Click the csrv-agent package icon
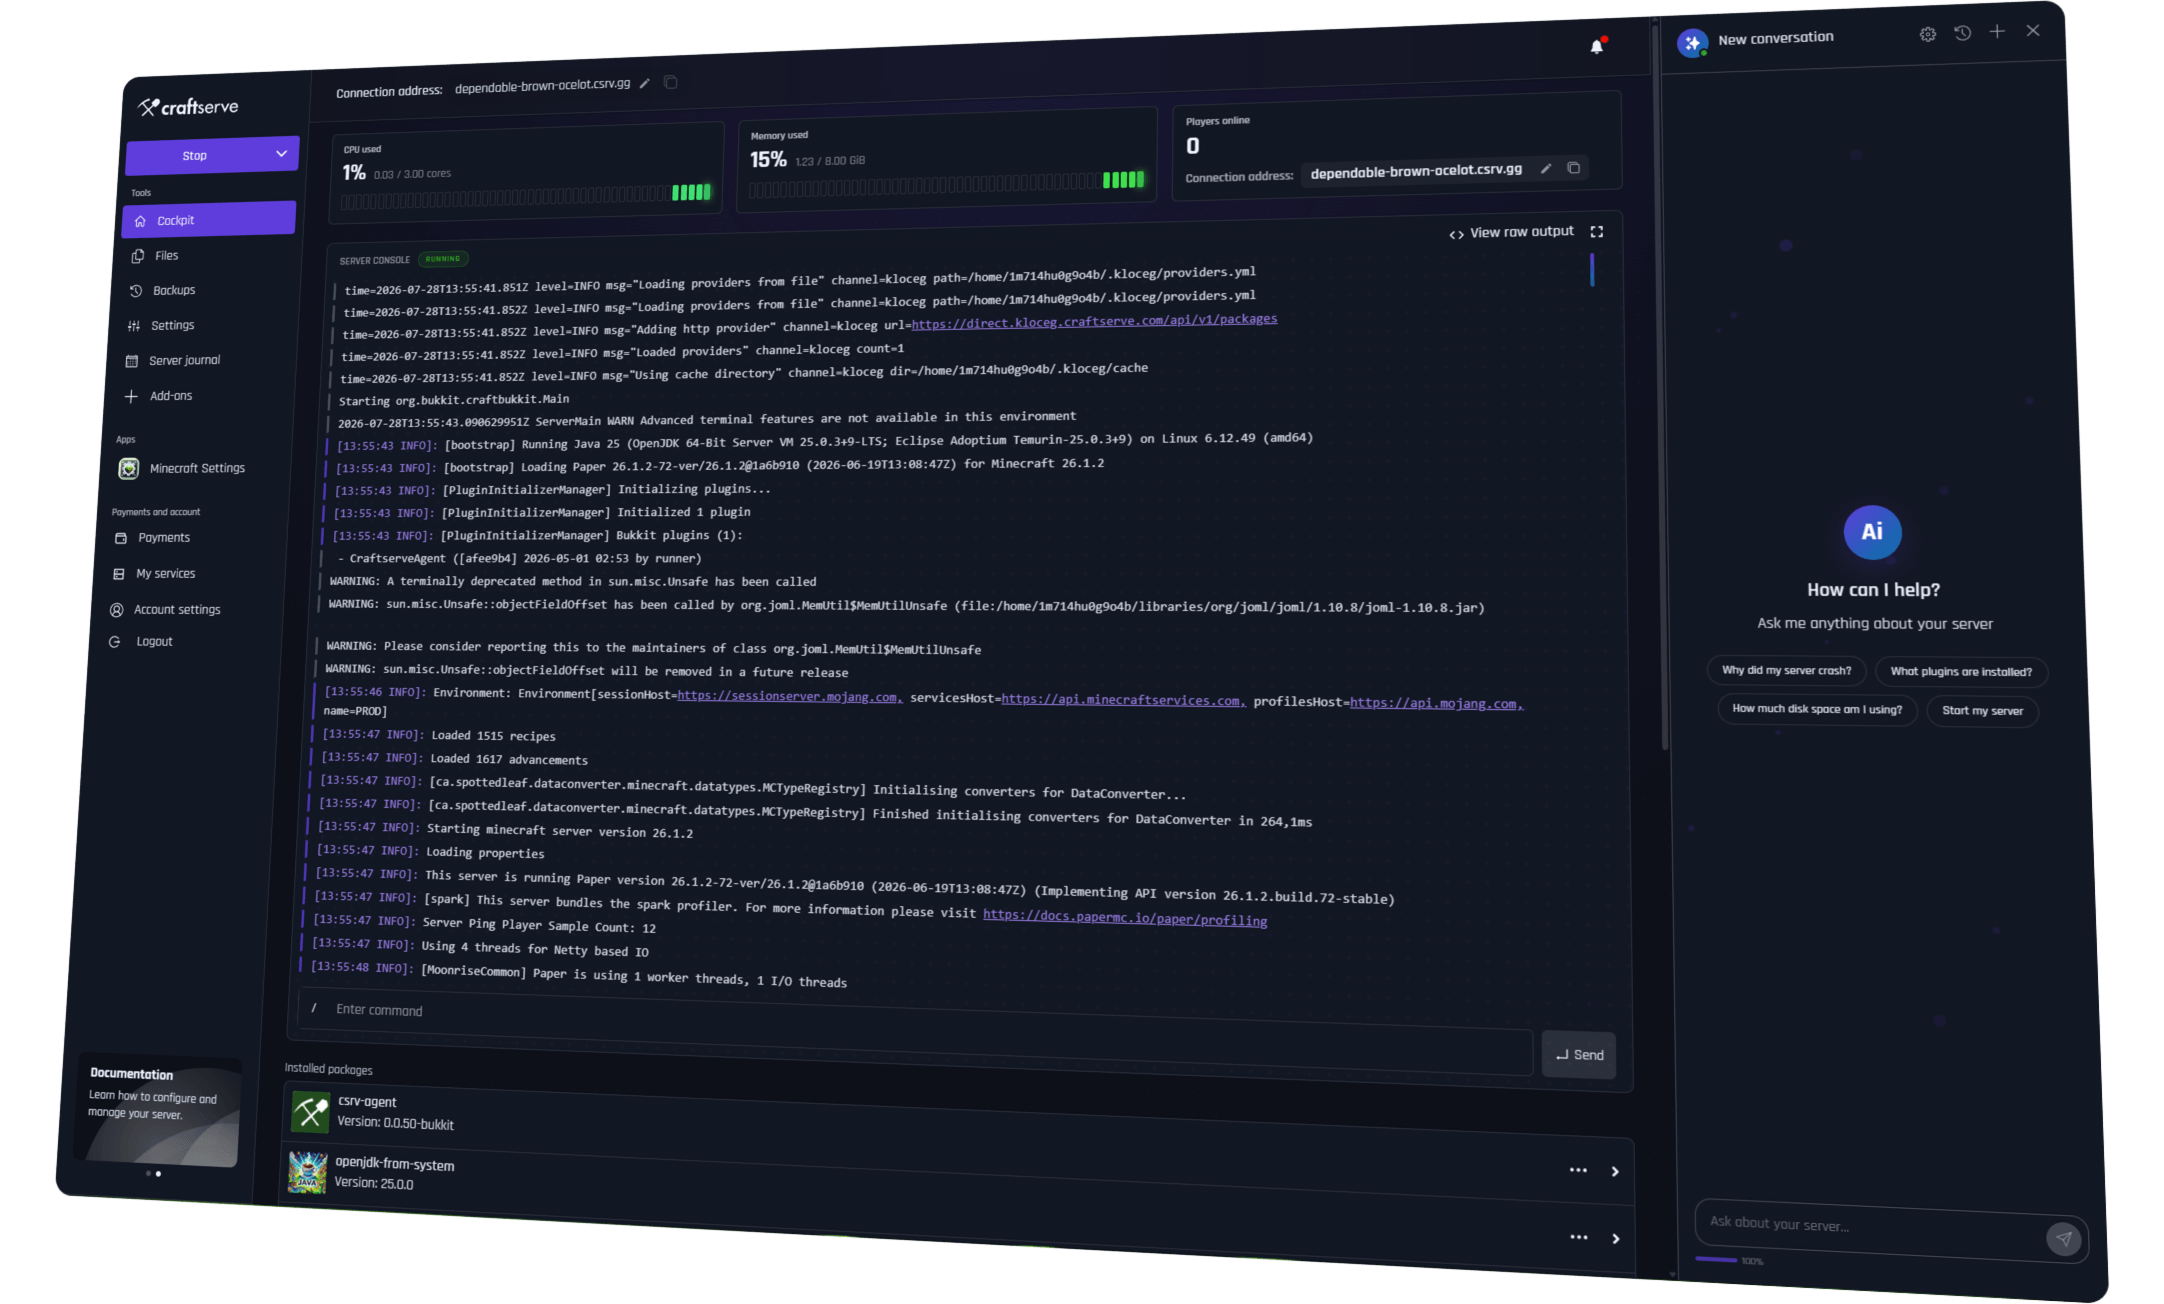 pos(310,1111)
